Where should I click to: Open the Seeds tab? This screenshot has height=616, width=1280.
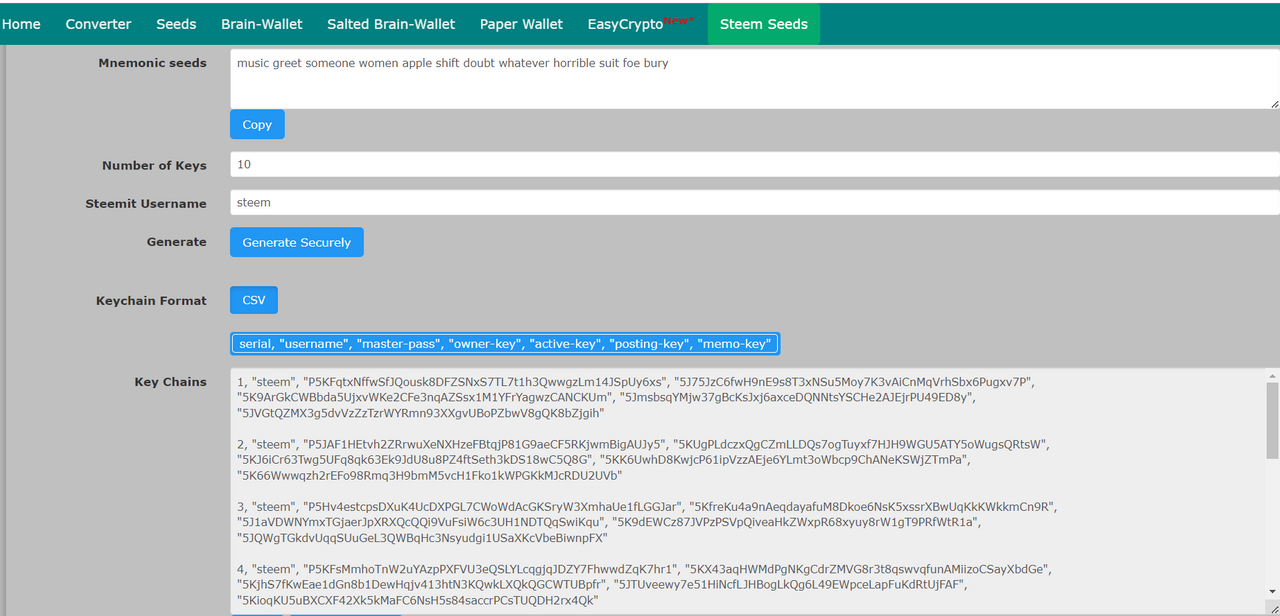pyautogui.click(x=176, y=24)
